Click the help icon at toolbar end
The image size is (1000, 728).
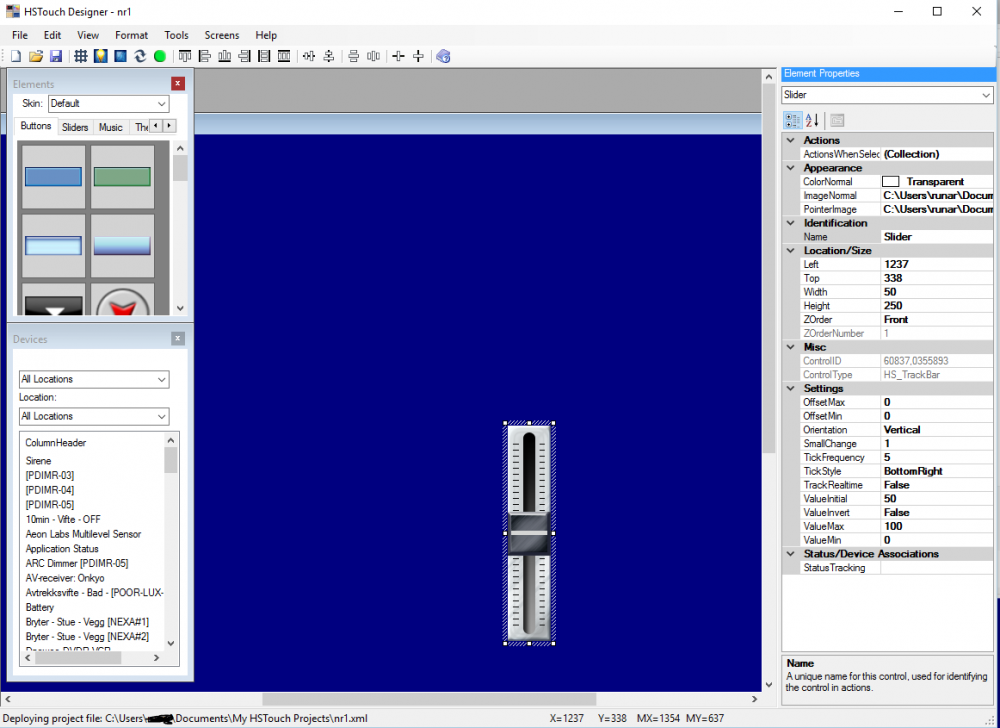(443, 56)
